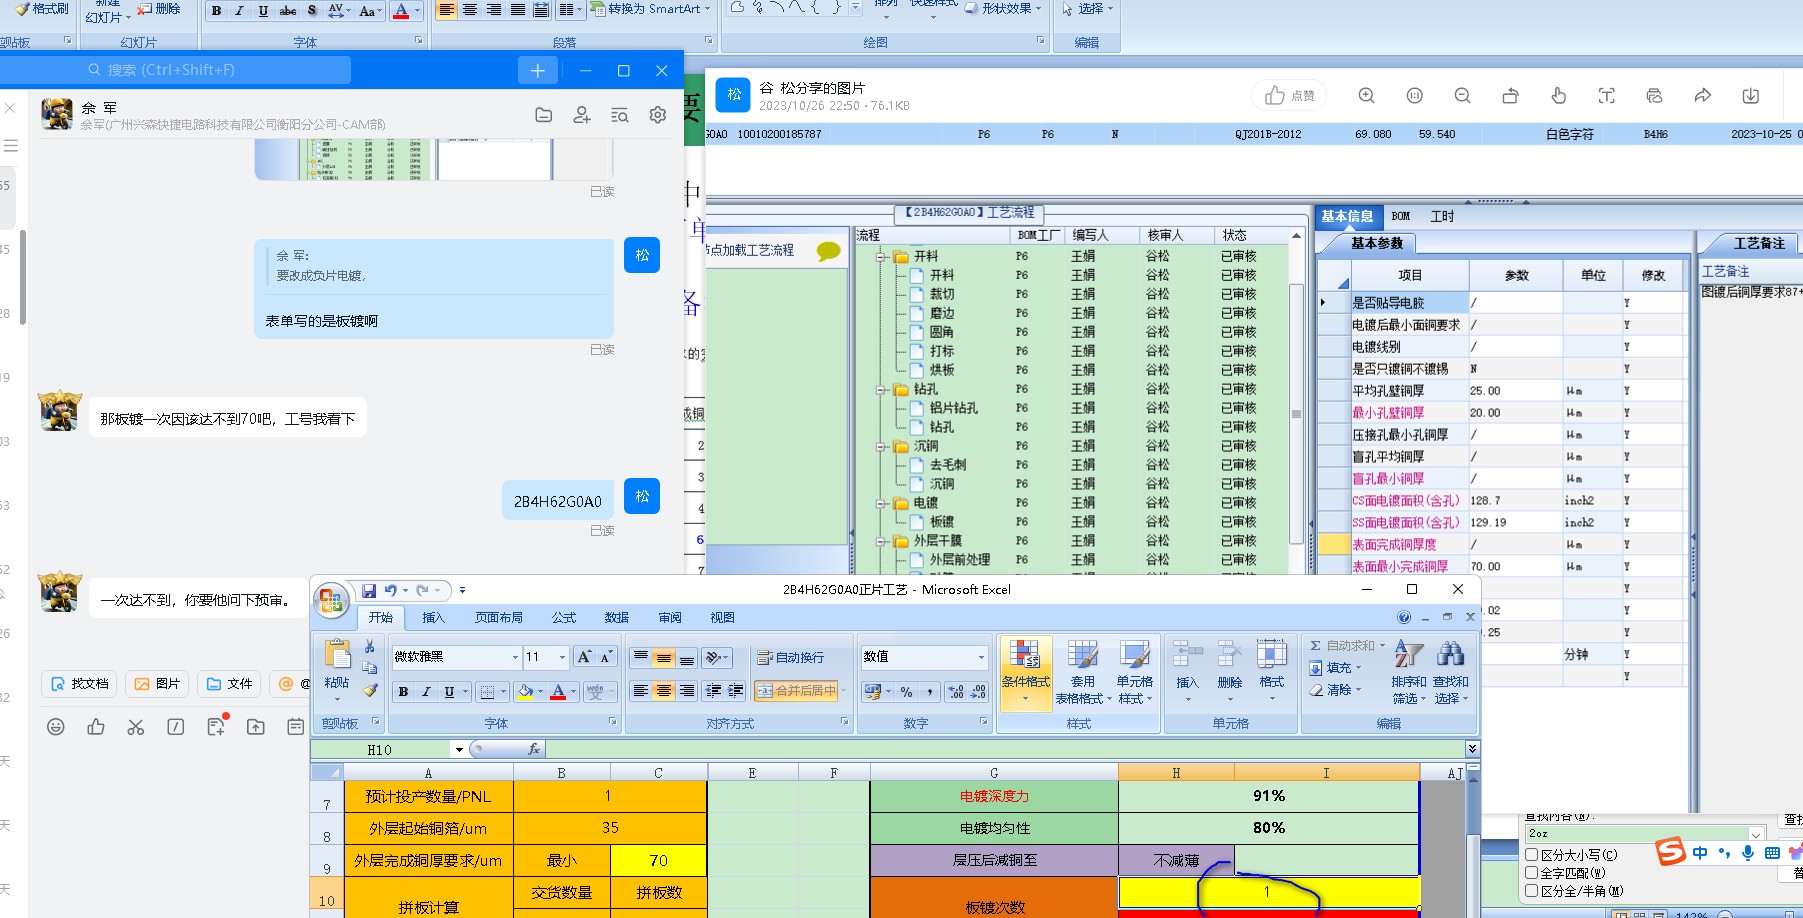Open emoji picker in chat input toolbar
The height and width of the screenshot is (918, 1803).
tap(56, 727)
